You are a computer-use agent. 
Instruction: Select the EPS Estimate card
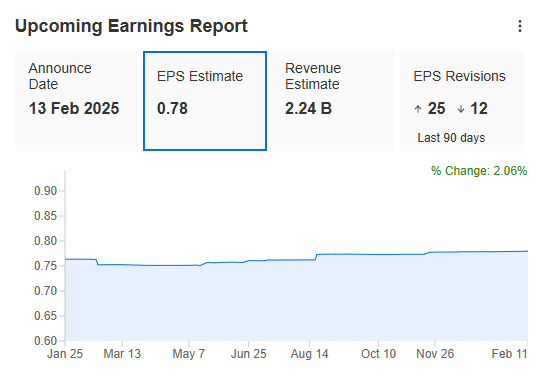(x=205, y=101)
